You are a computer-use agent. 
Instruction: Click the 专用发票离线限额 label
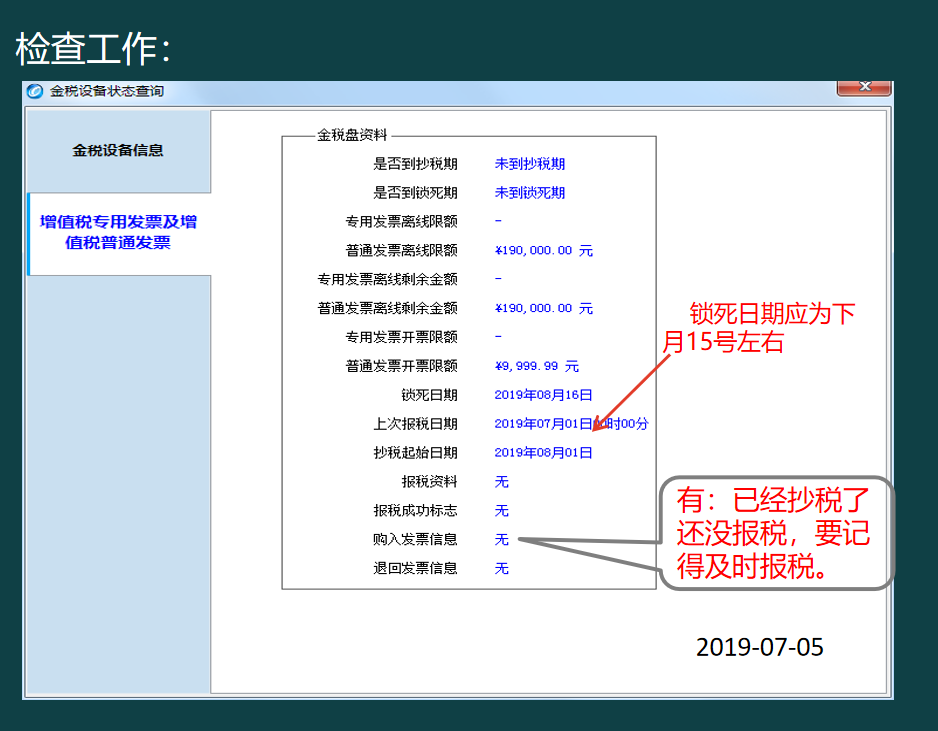pyautogui.click(x=401, y=221)
